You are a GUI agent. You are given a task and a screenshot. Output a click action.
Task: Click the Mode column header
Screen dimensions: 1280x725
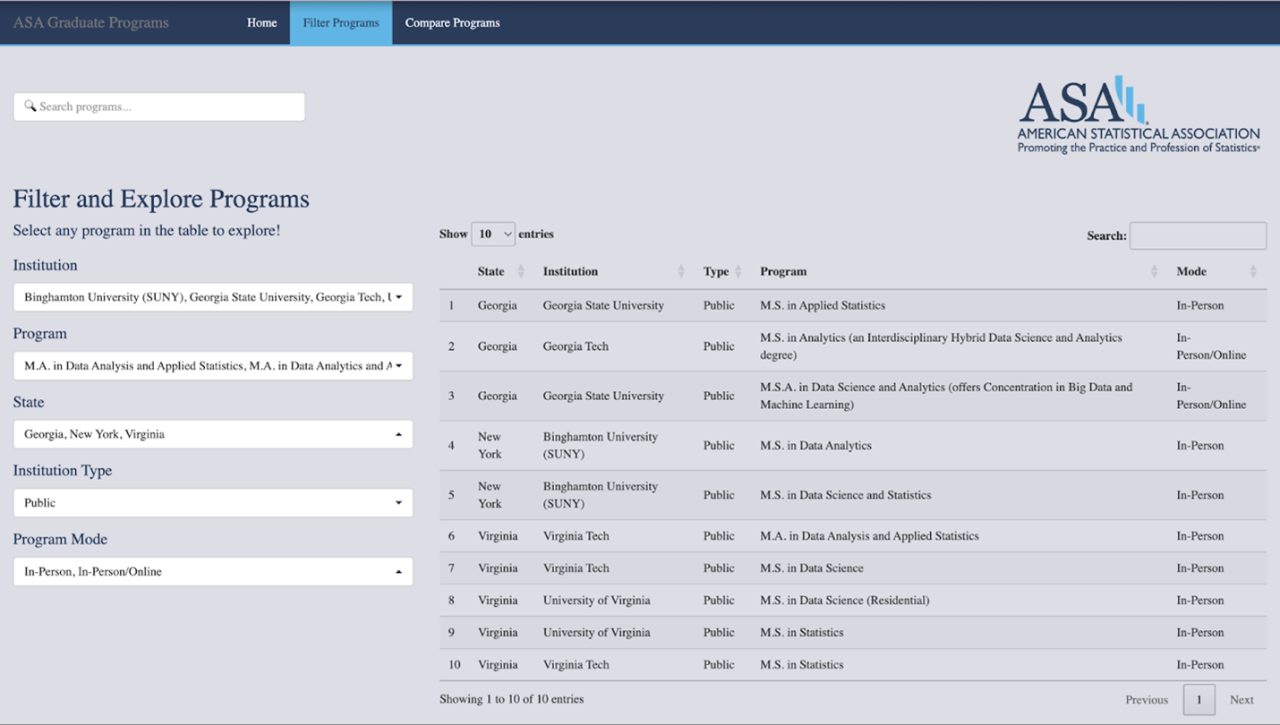[x=1191, y=272]
